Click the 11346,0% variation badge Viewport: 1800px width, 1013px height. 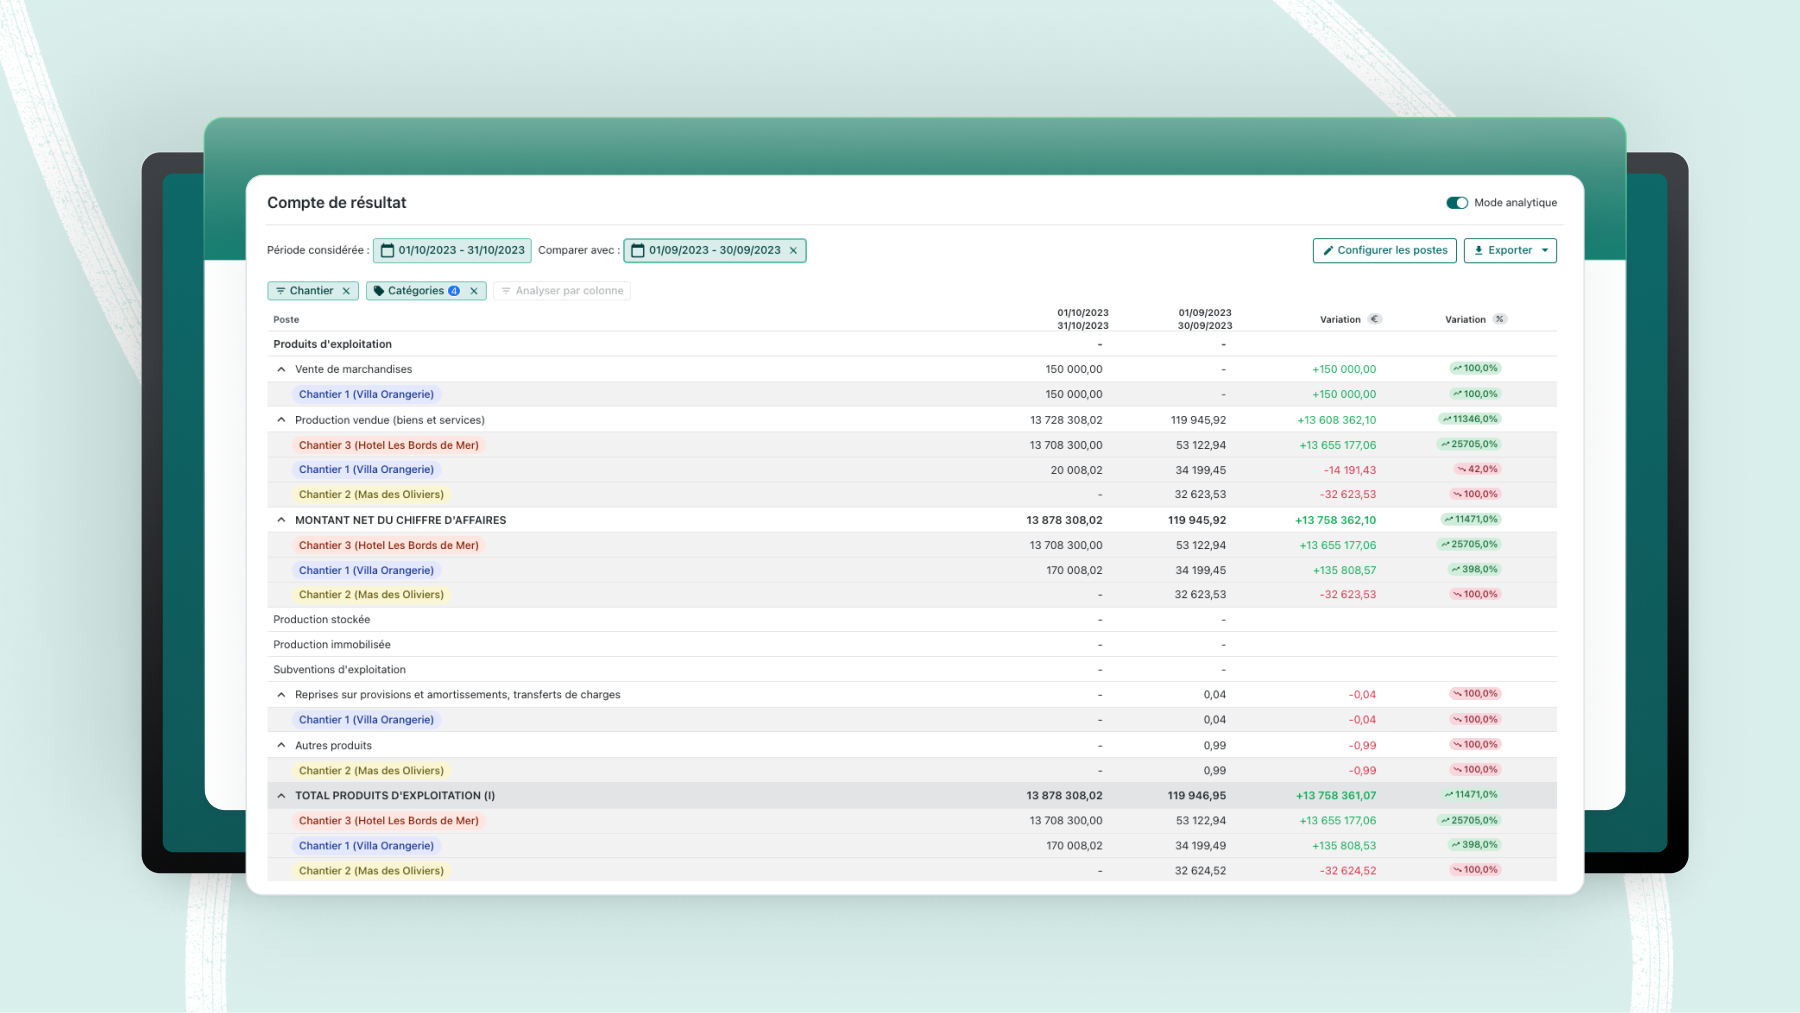coord(1470,419)
